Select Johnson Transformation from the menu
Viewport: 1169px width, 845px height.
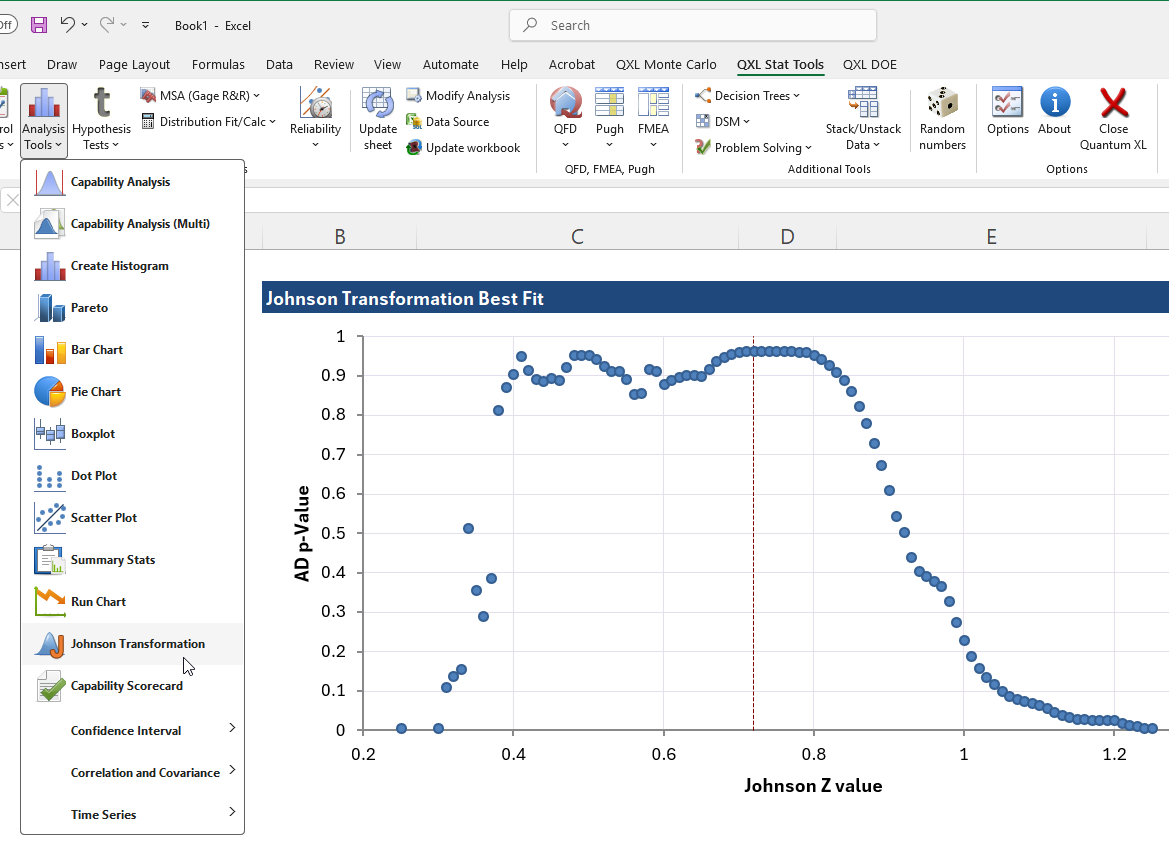pyautogui.click(x=138, y=644)
